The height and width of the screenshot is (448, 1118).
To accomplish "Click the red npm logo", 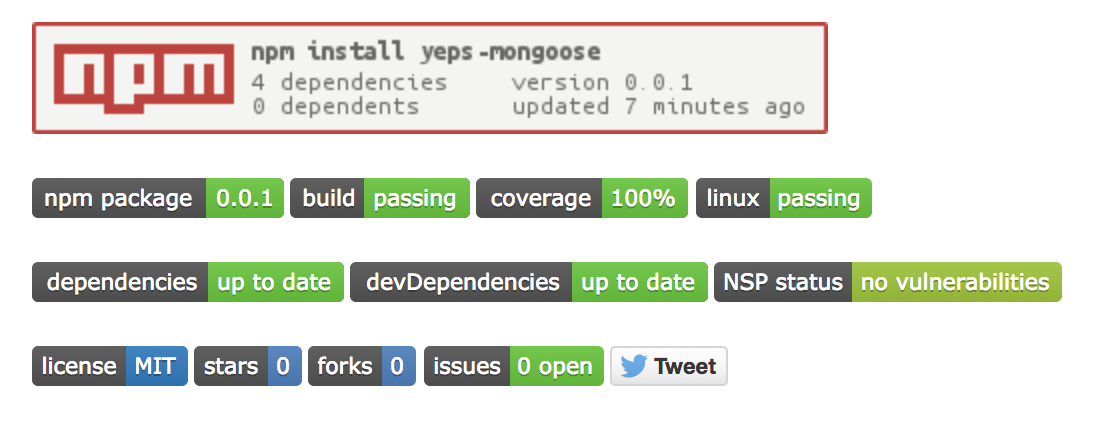I will [x=137, y=78].
